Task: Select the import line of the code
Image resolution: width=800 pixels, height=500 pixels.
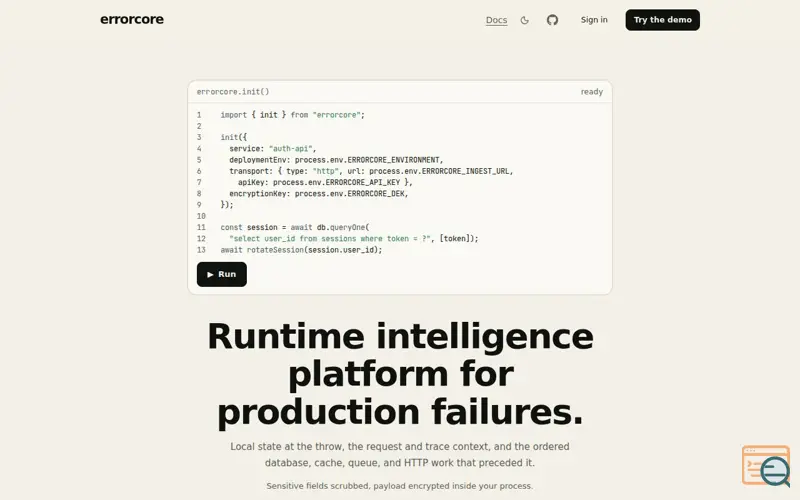Action: pos(292,115)
